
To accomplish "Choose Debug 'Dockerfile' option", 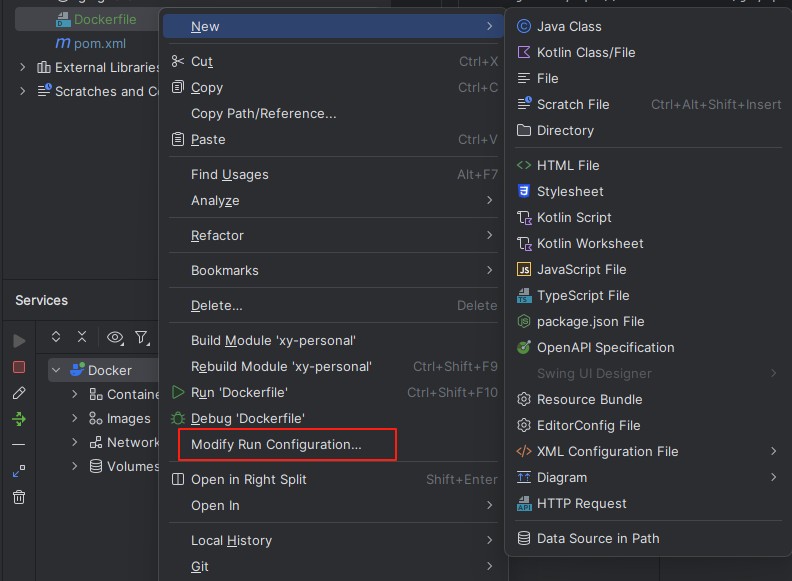I will (x=247, y=418).
